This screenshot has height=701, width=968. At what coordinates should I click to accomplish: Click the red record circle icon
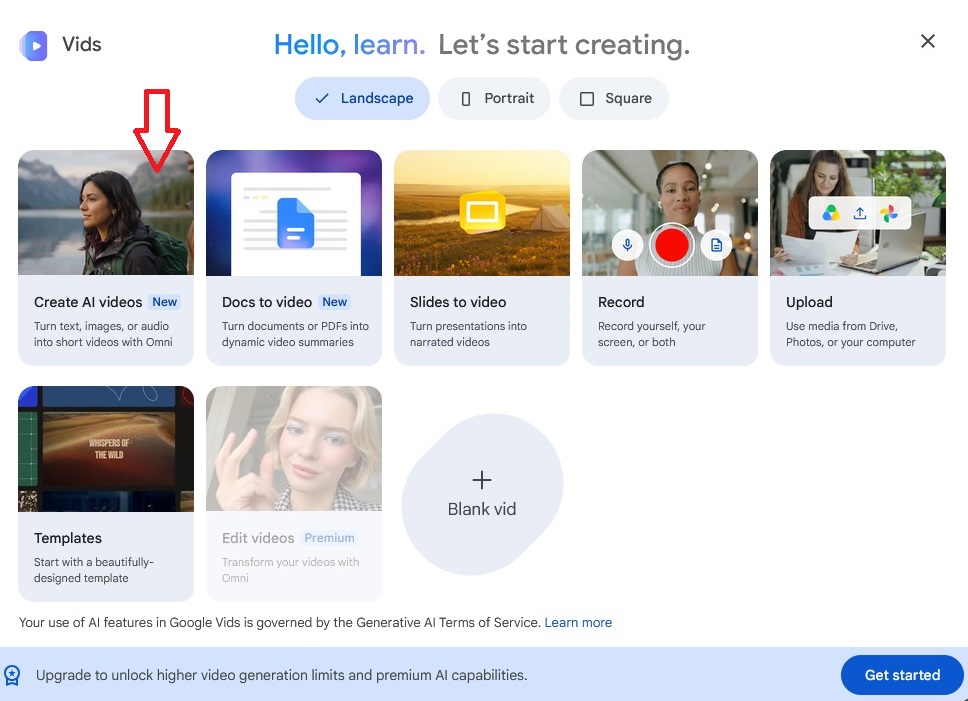672,245
